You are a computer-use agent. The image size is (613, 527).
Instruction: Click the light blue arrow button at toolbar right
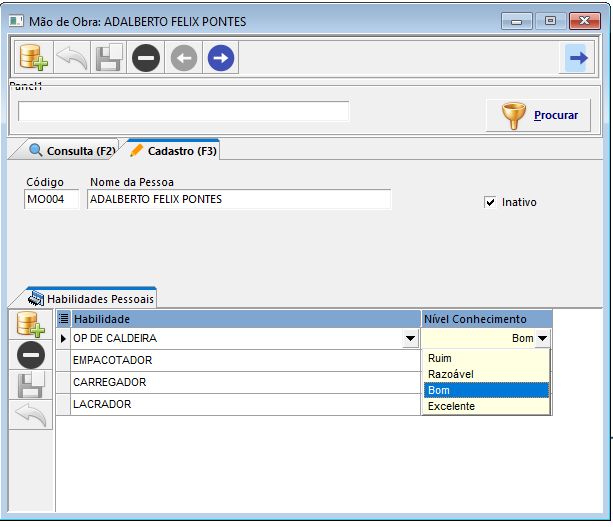click(577, 58)
